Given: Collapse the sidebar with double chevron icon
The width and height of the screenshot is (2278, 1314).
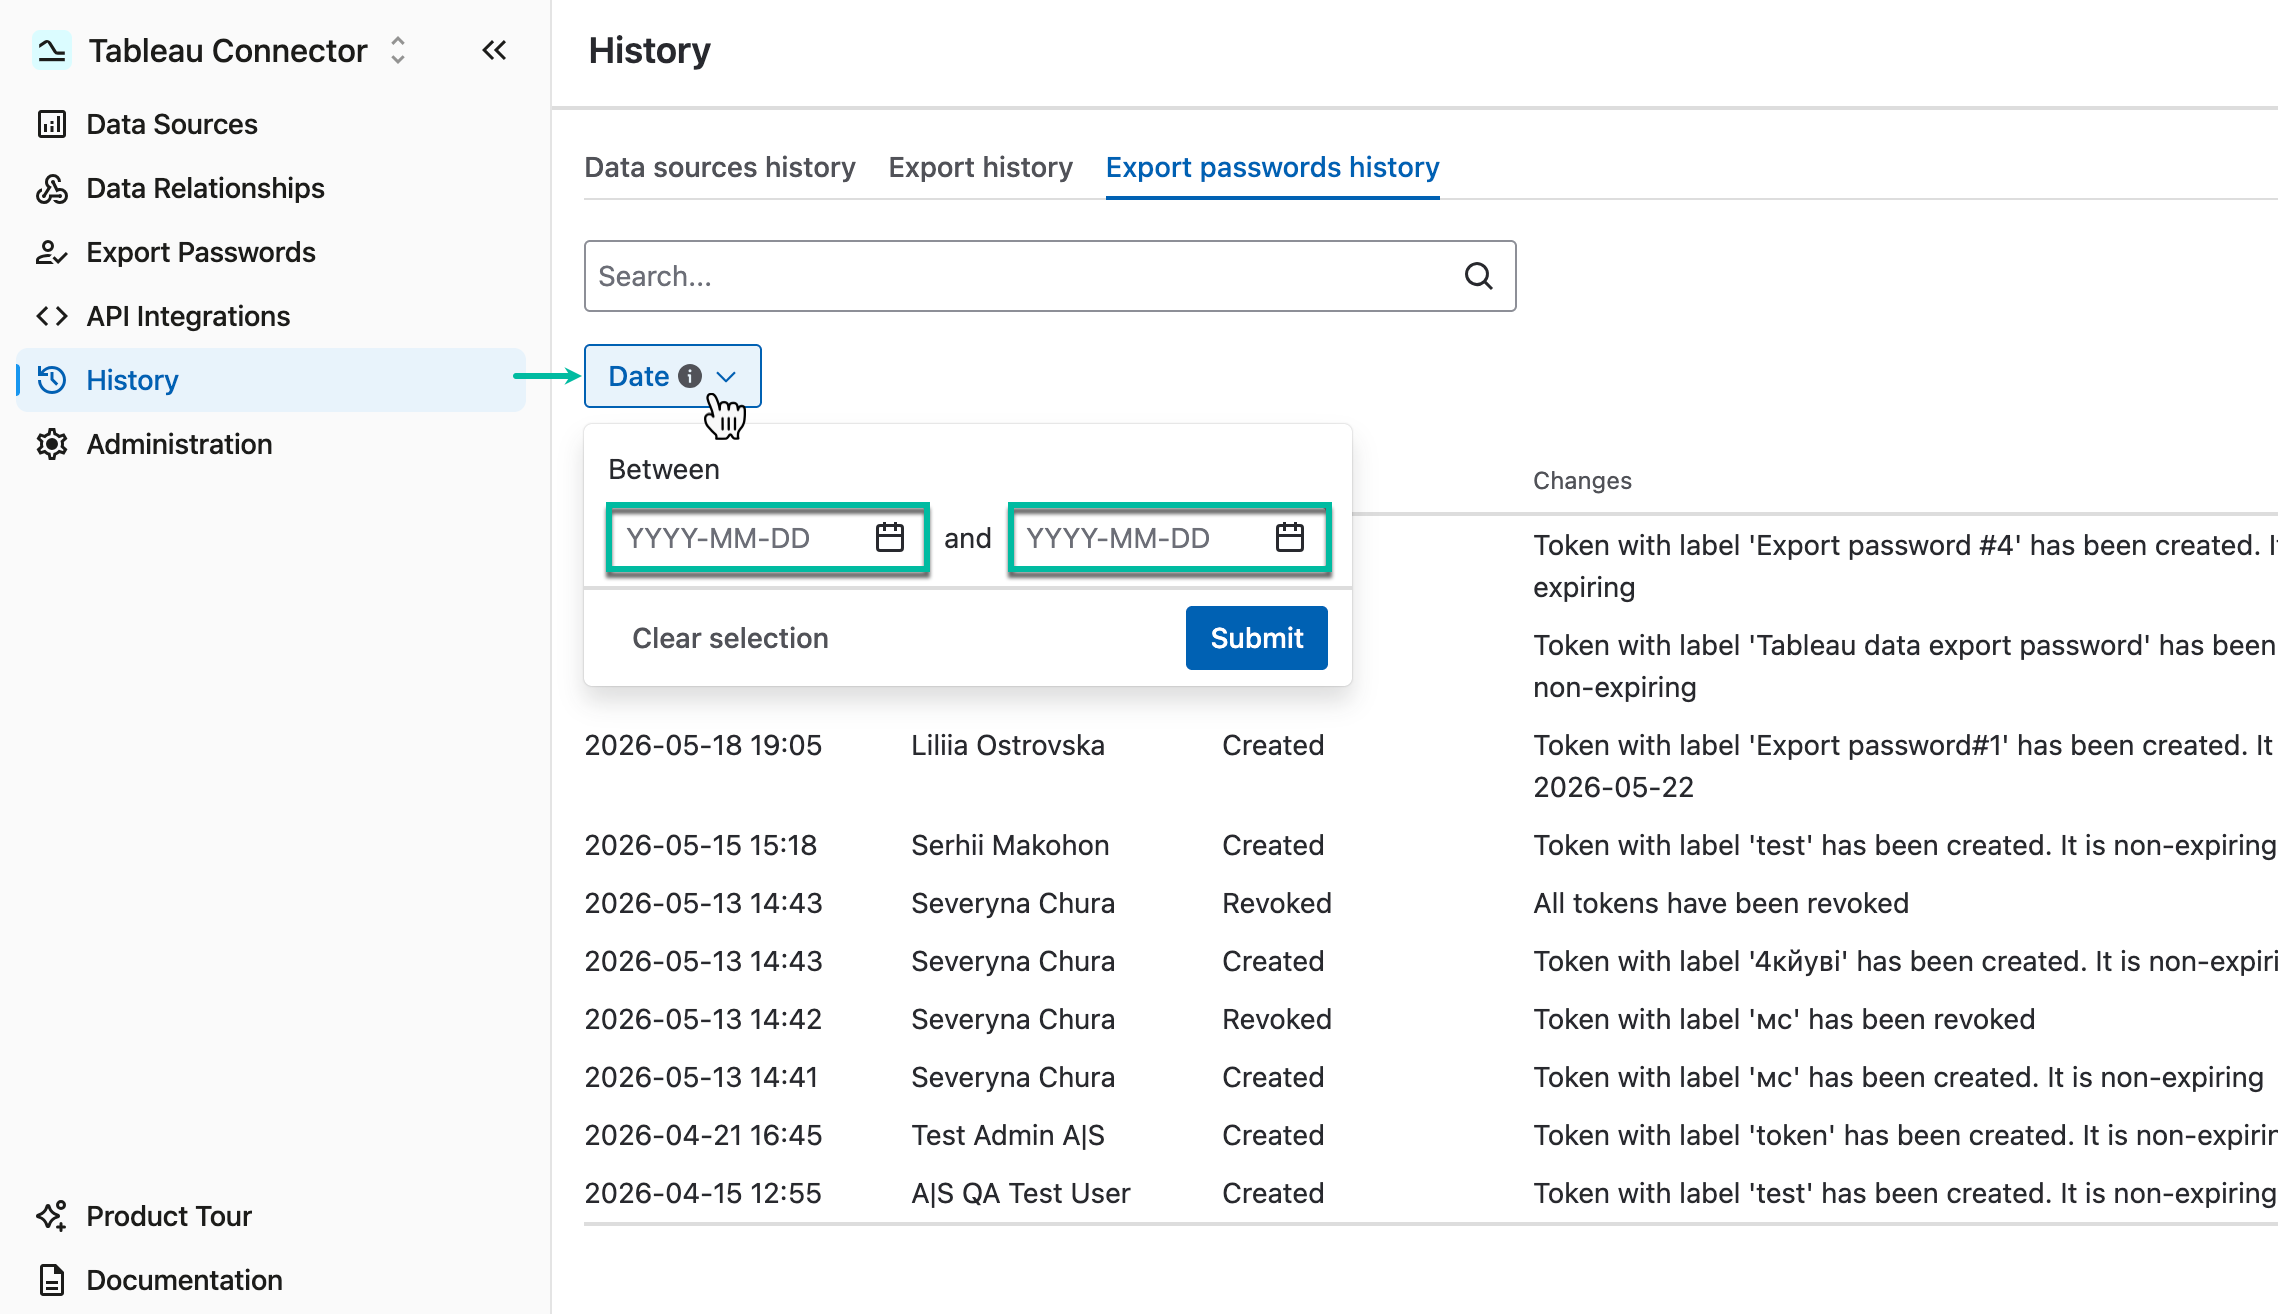Looking at the screenshot, I should tap(494, 50).
